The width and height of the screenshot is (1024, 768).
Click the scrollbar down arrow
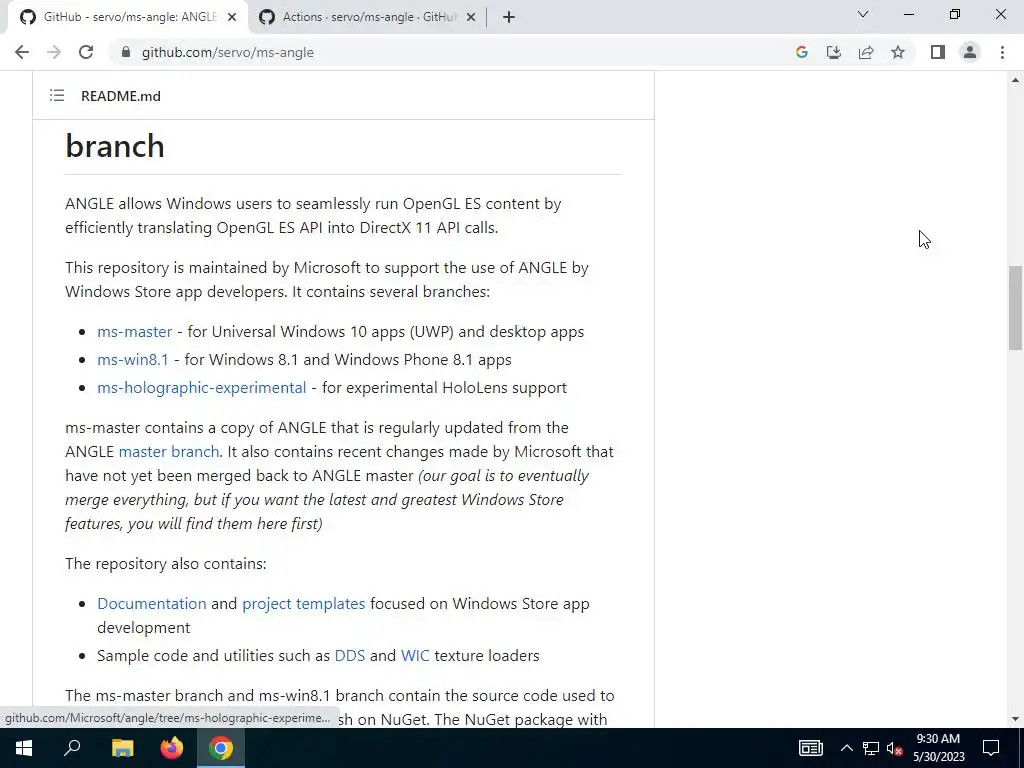[x=1015, y=719]
